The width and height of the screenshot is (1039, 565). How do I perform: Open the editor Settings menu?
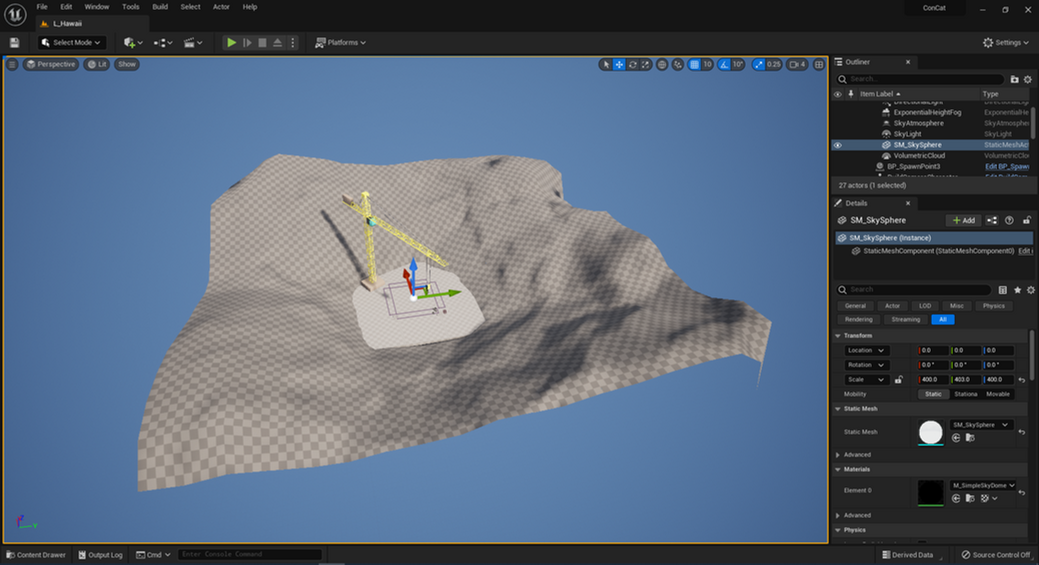[1006, 42]
